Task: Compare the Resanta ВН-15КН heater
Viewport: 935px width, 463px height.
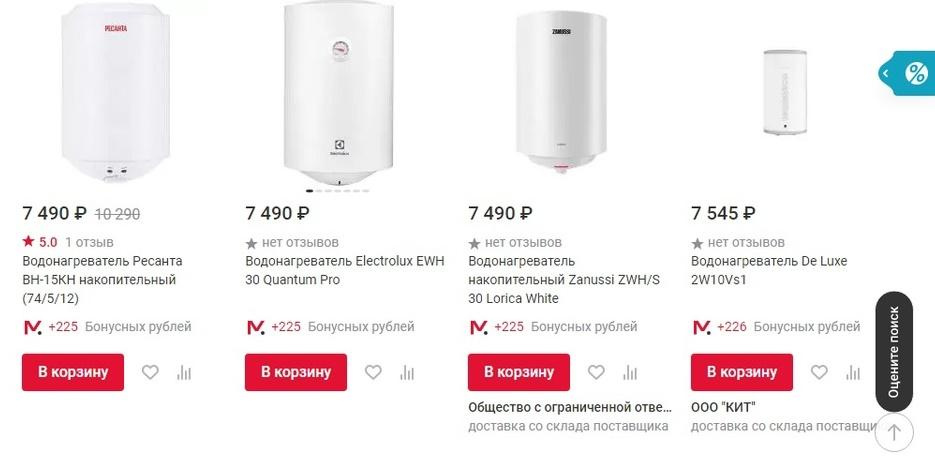Action: pos(184,372)
